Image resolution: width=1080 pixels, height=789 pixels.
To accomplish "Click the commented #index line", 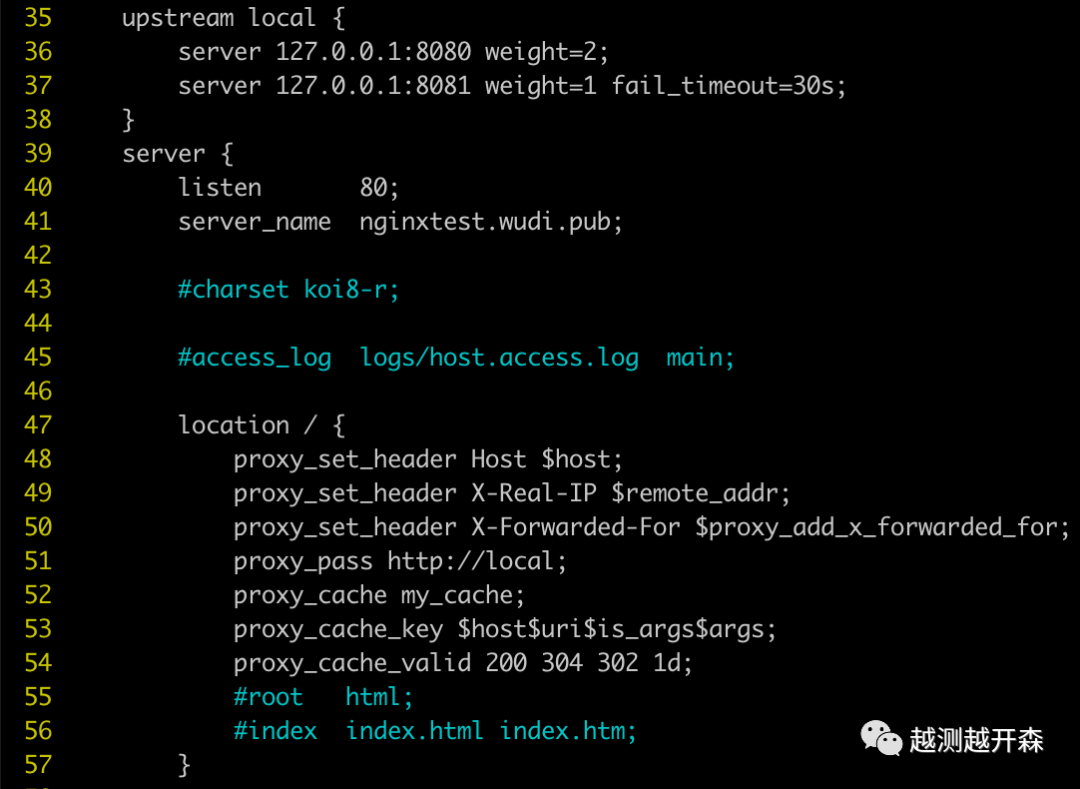I will 435,731.
